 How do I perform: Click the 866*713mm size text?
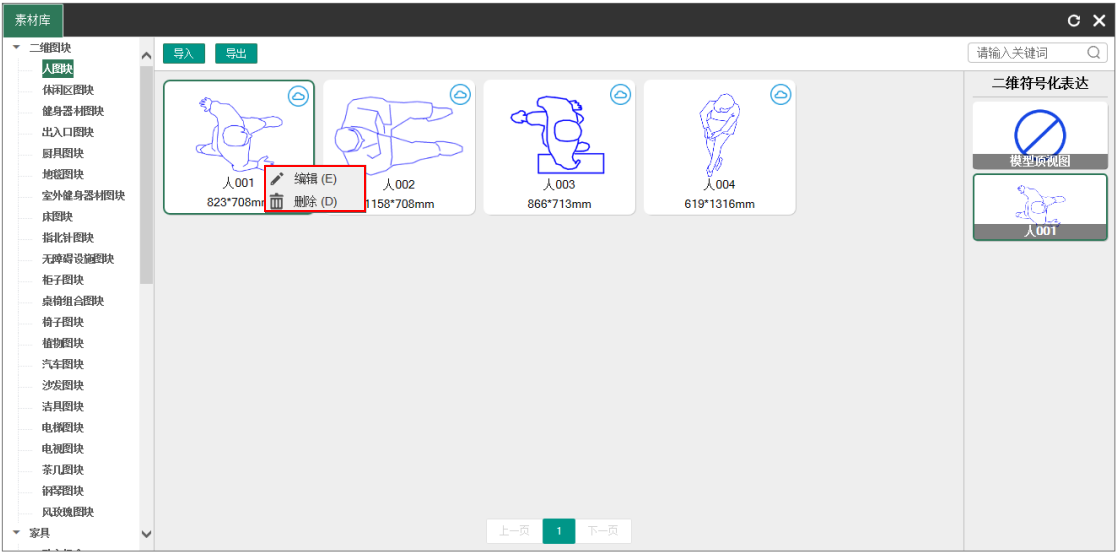pyautogui.click(x=559, y=204)
